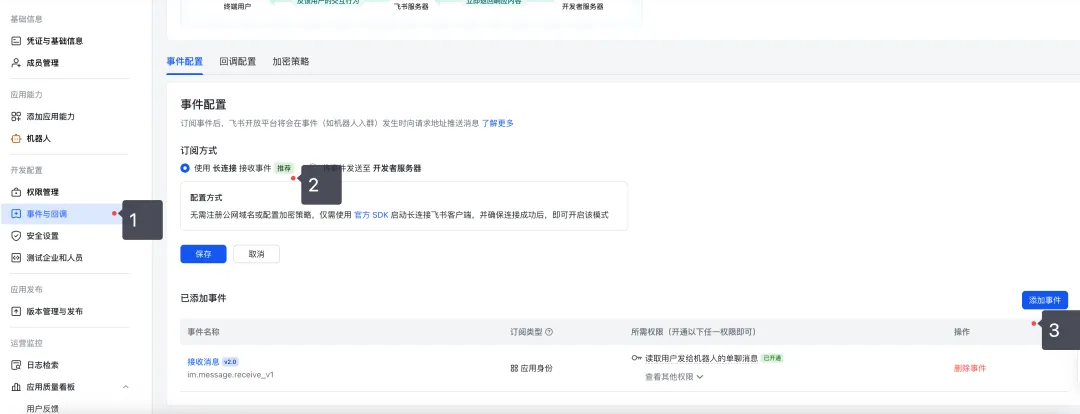
Task: Collapse the 应用质量看板 sidebar section
Action: 125,387
